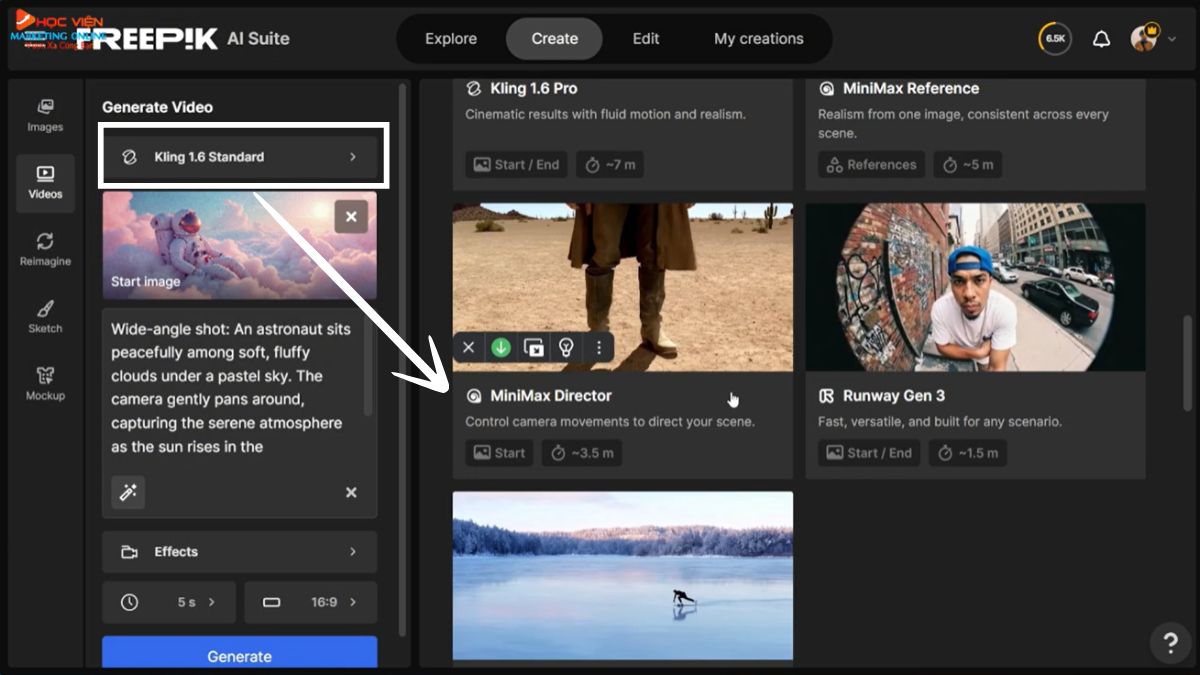This screenshot has width=1200, height=675.
Task: Click the Start / End tag under Kling 1.6 Pro
Action: point(516,164)
